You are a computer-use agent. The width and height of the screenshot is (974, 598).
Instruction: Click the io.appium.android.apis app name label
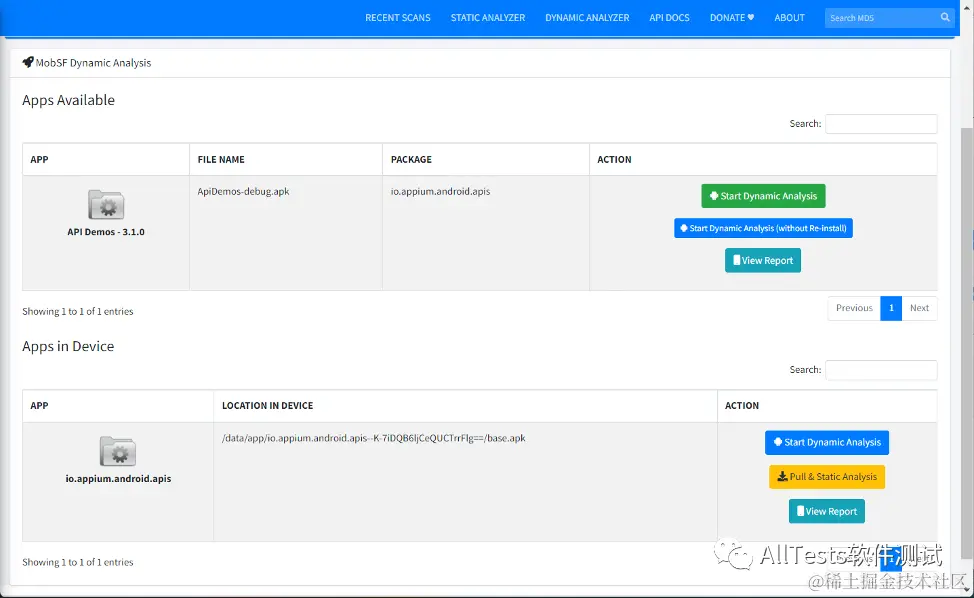click(x=118, y=479)
